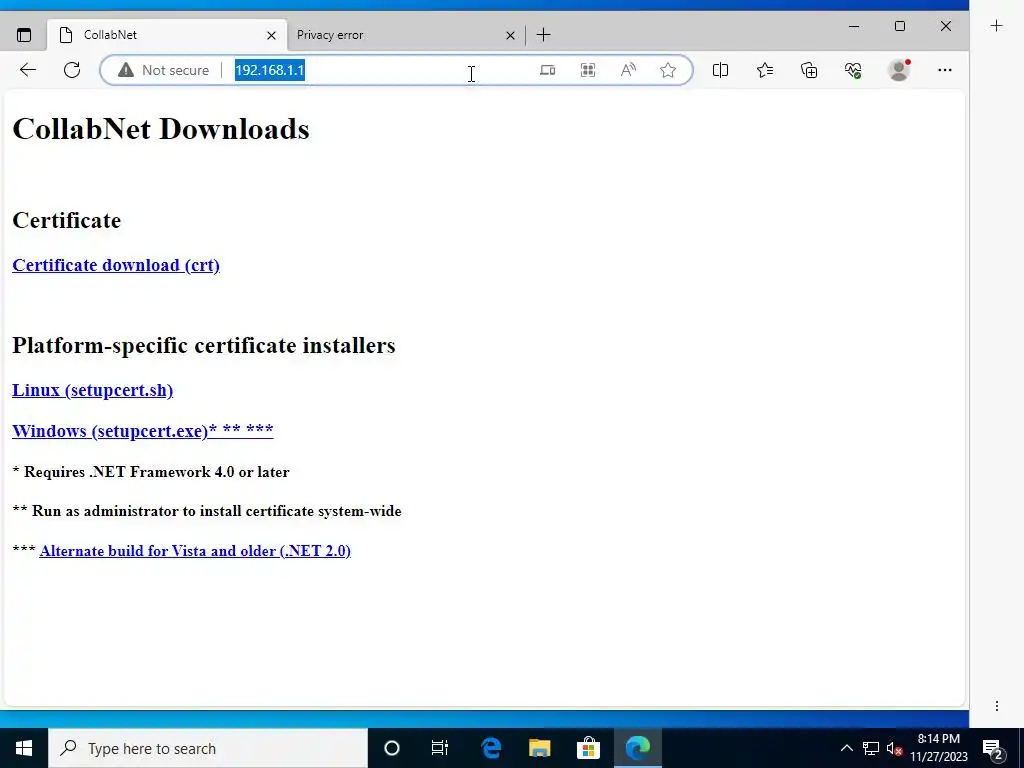Click the Run as administrator note

[207, 511]
